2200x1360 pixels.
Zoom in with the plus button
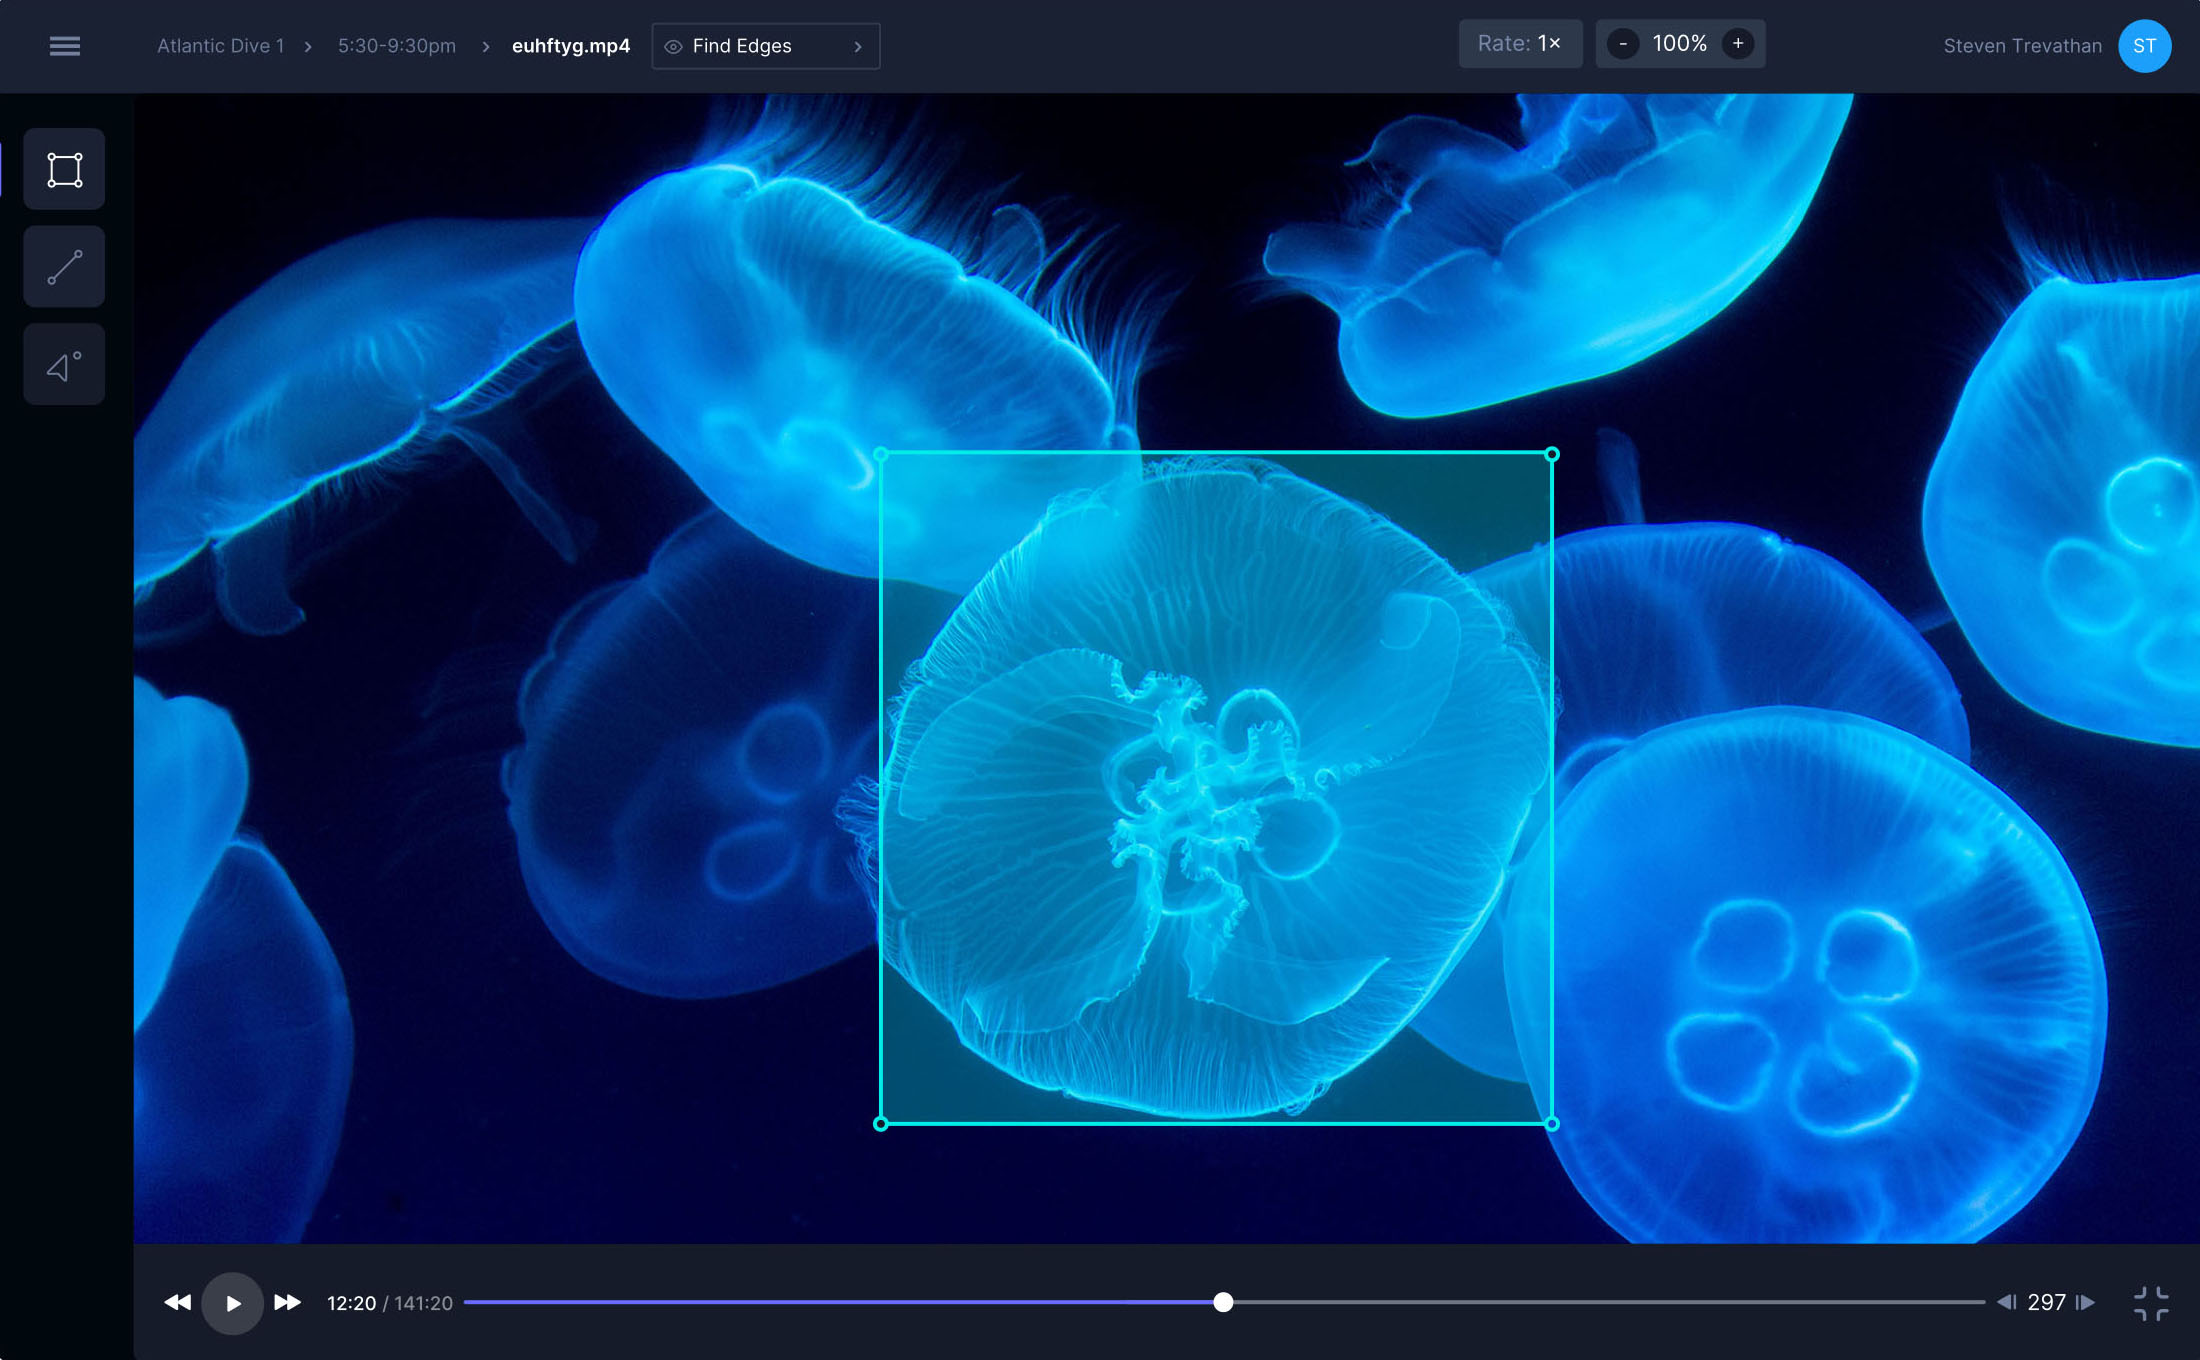point(1738,44)
